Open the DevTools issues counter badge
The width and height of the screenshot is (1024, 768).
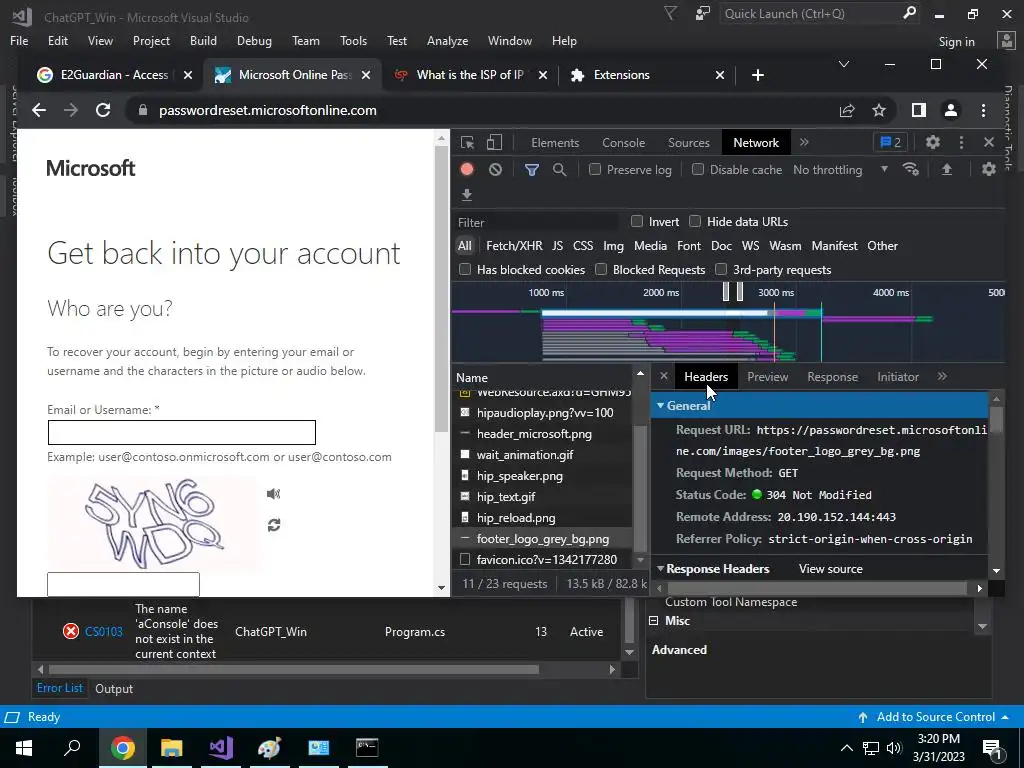tap(891, 142)
